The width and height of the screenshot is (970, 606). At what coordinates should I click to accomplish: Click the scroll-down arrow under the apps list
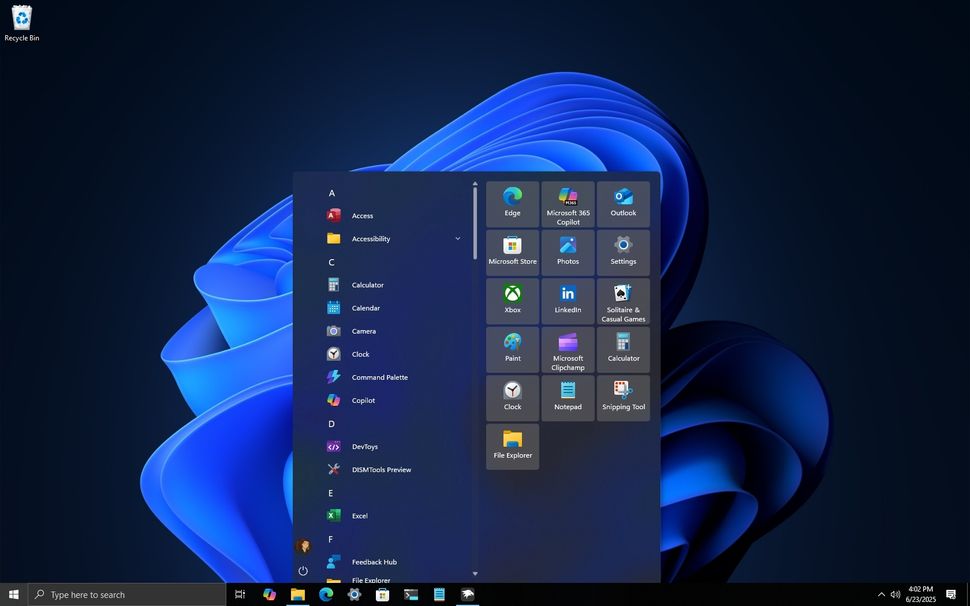(475, 573)
